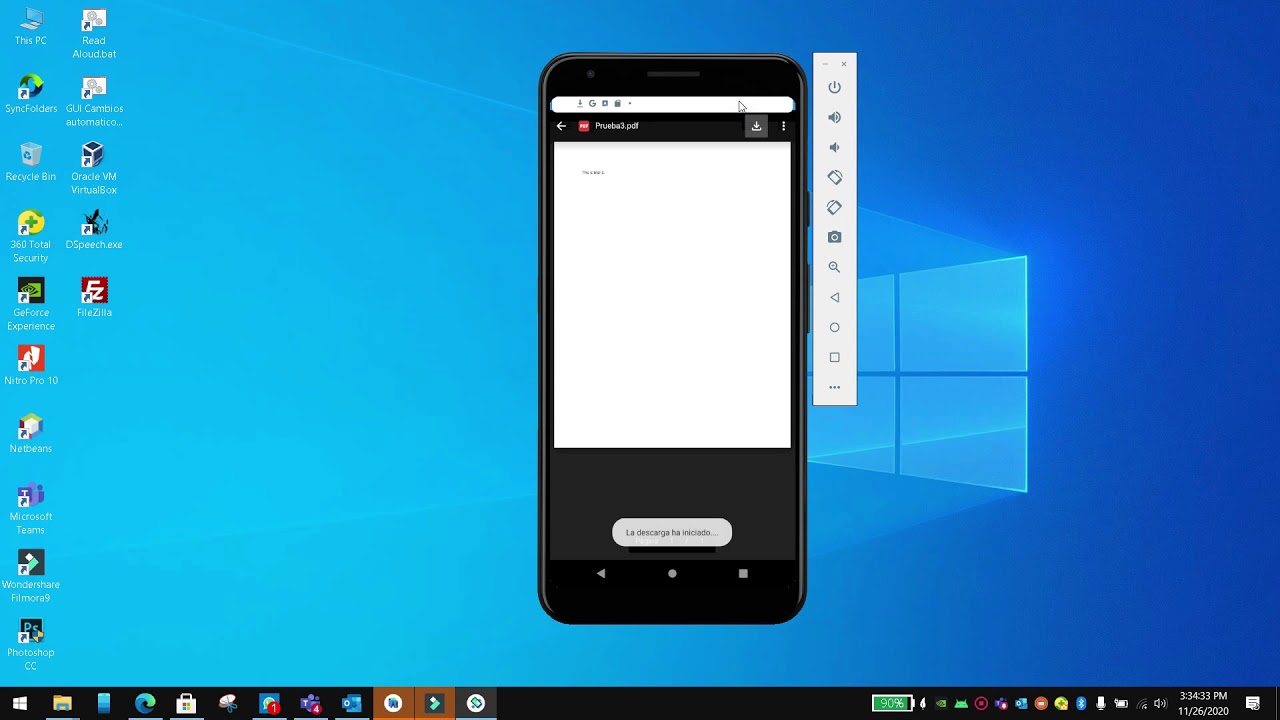1280x720 pixels.
Task: Raise volume with emulator Volume Up icon
Action: (x=834, y=117)
